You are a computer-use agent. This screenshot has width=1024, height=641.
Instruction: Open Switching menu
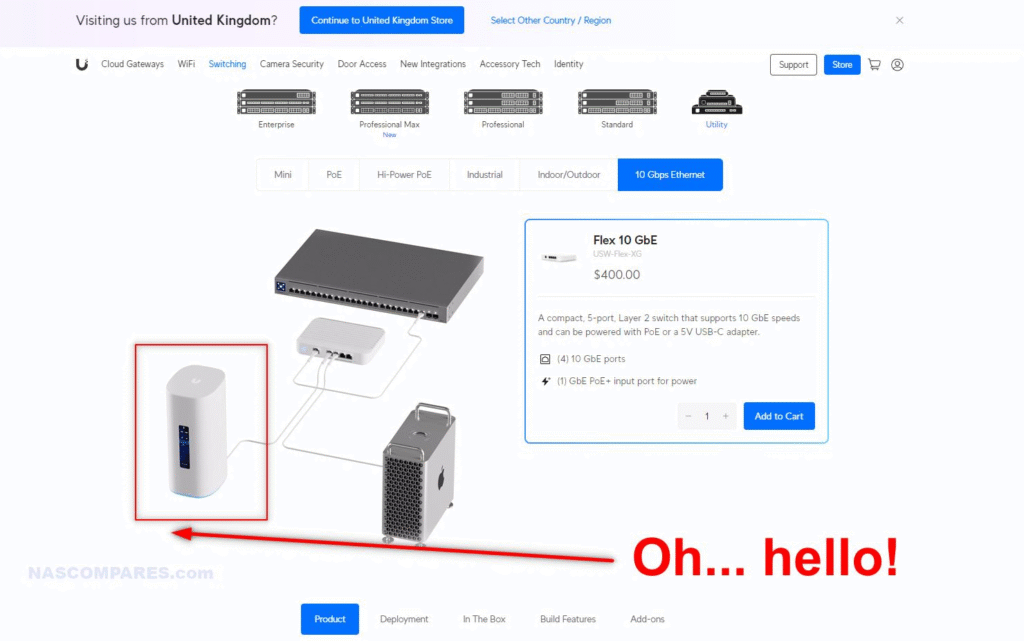pos(227,64)
